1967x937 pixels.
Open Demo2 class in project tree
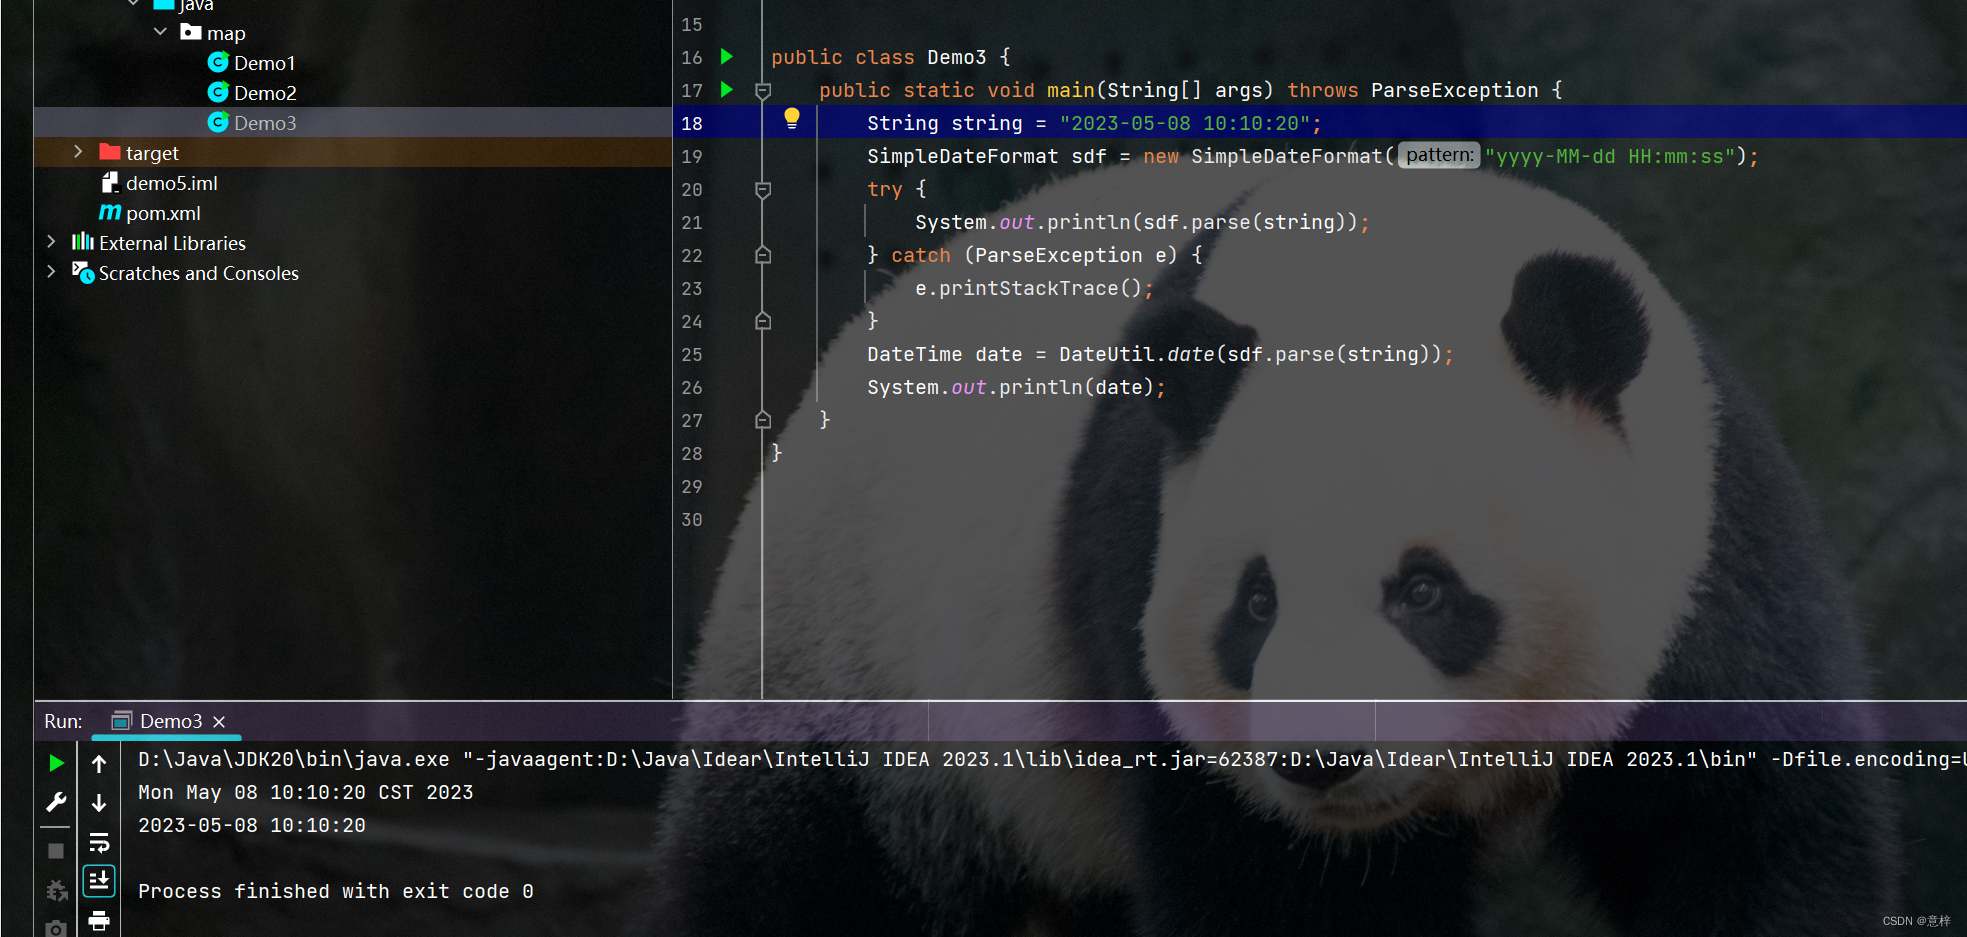click(x=265, y=93)
